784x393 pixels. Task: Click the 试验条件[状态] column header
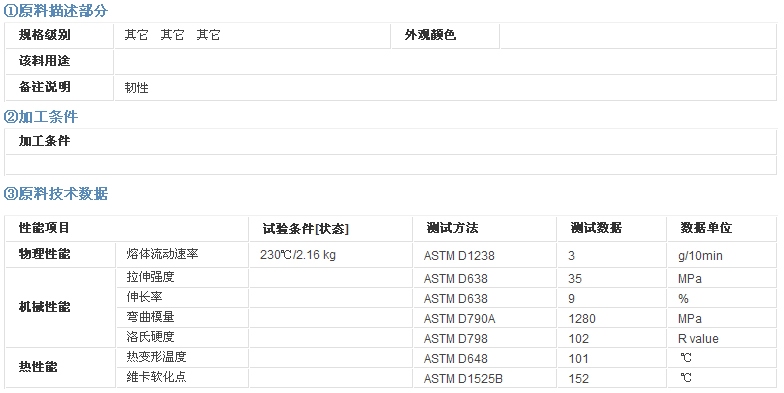pyautogui.click(x=306, y=228)
